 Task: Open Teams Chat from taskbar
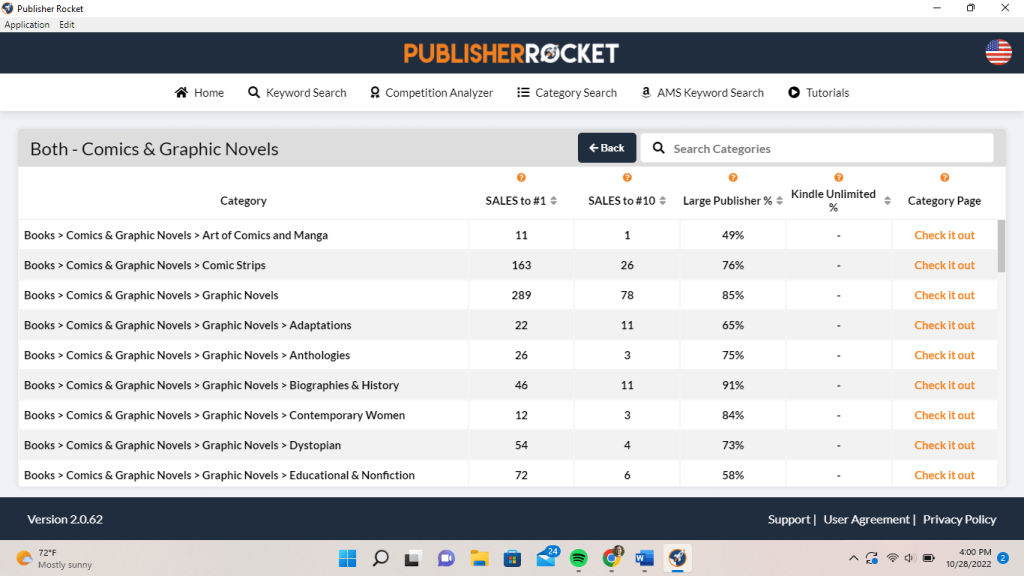click(446, 558)
